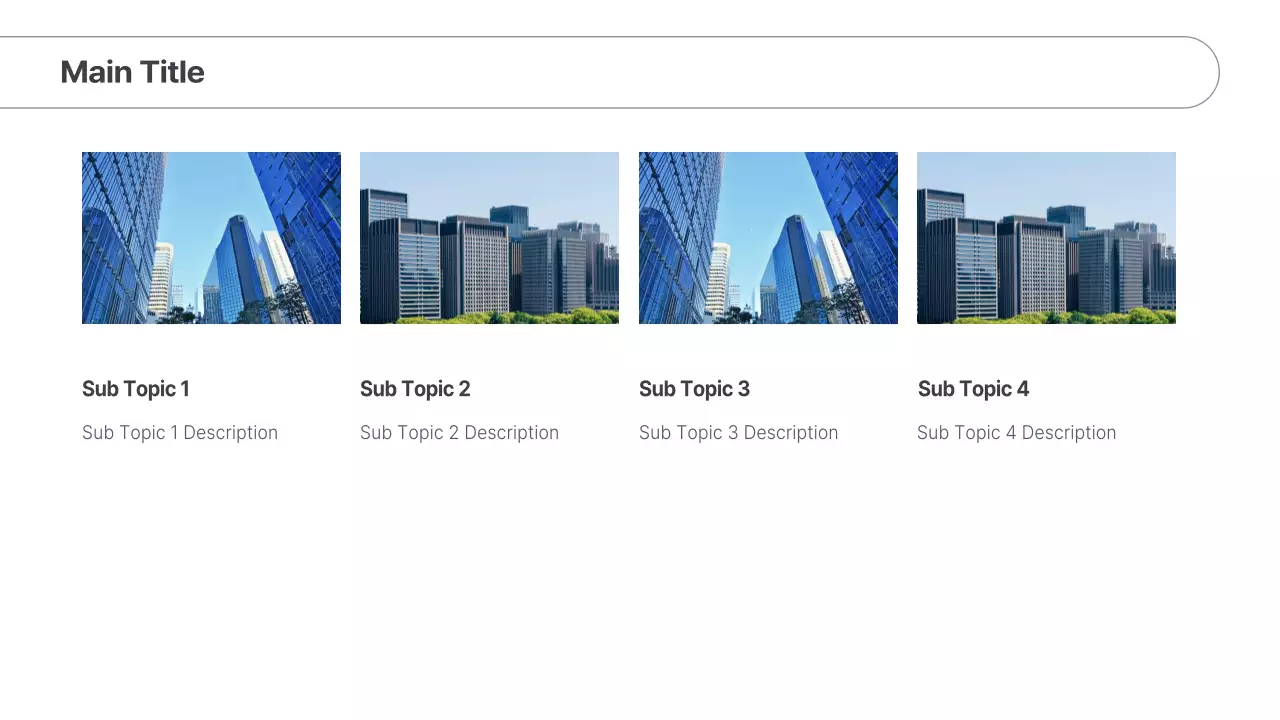Click the bold "Sub Topic 2" heading

click(415, 389)
